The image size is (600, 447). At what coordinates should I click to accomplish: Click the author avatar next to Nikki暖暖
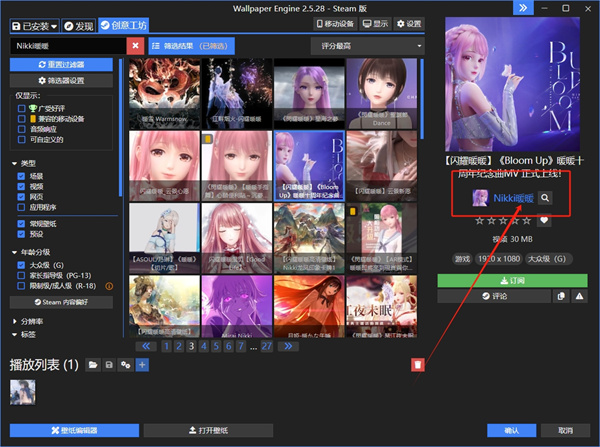480,198
